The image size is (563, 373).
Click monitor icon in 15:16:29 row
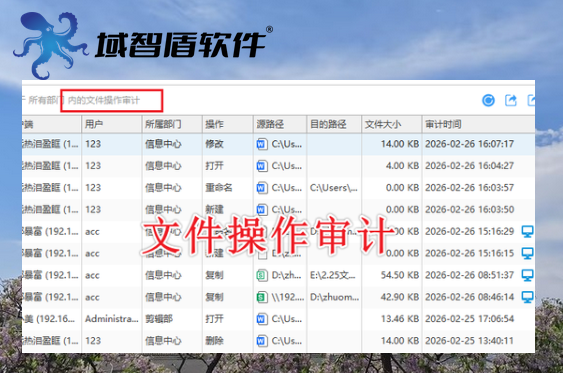527,232
